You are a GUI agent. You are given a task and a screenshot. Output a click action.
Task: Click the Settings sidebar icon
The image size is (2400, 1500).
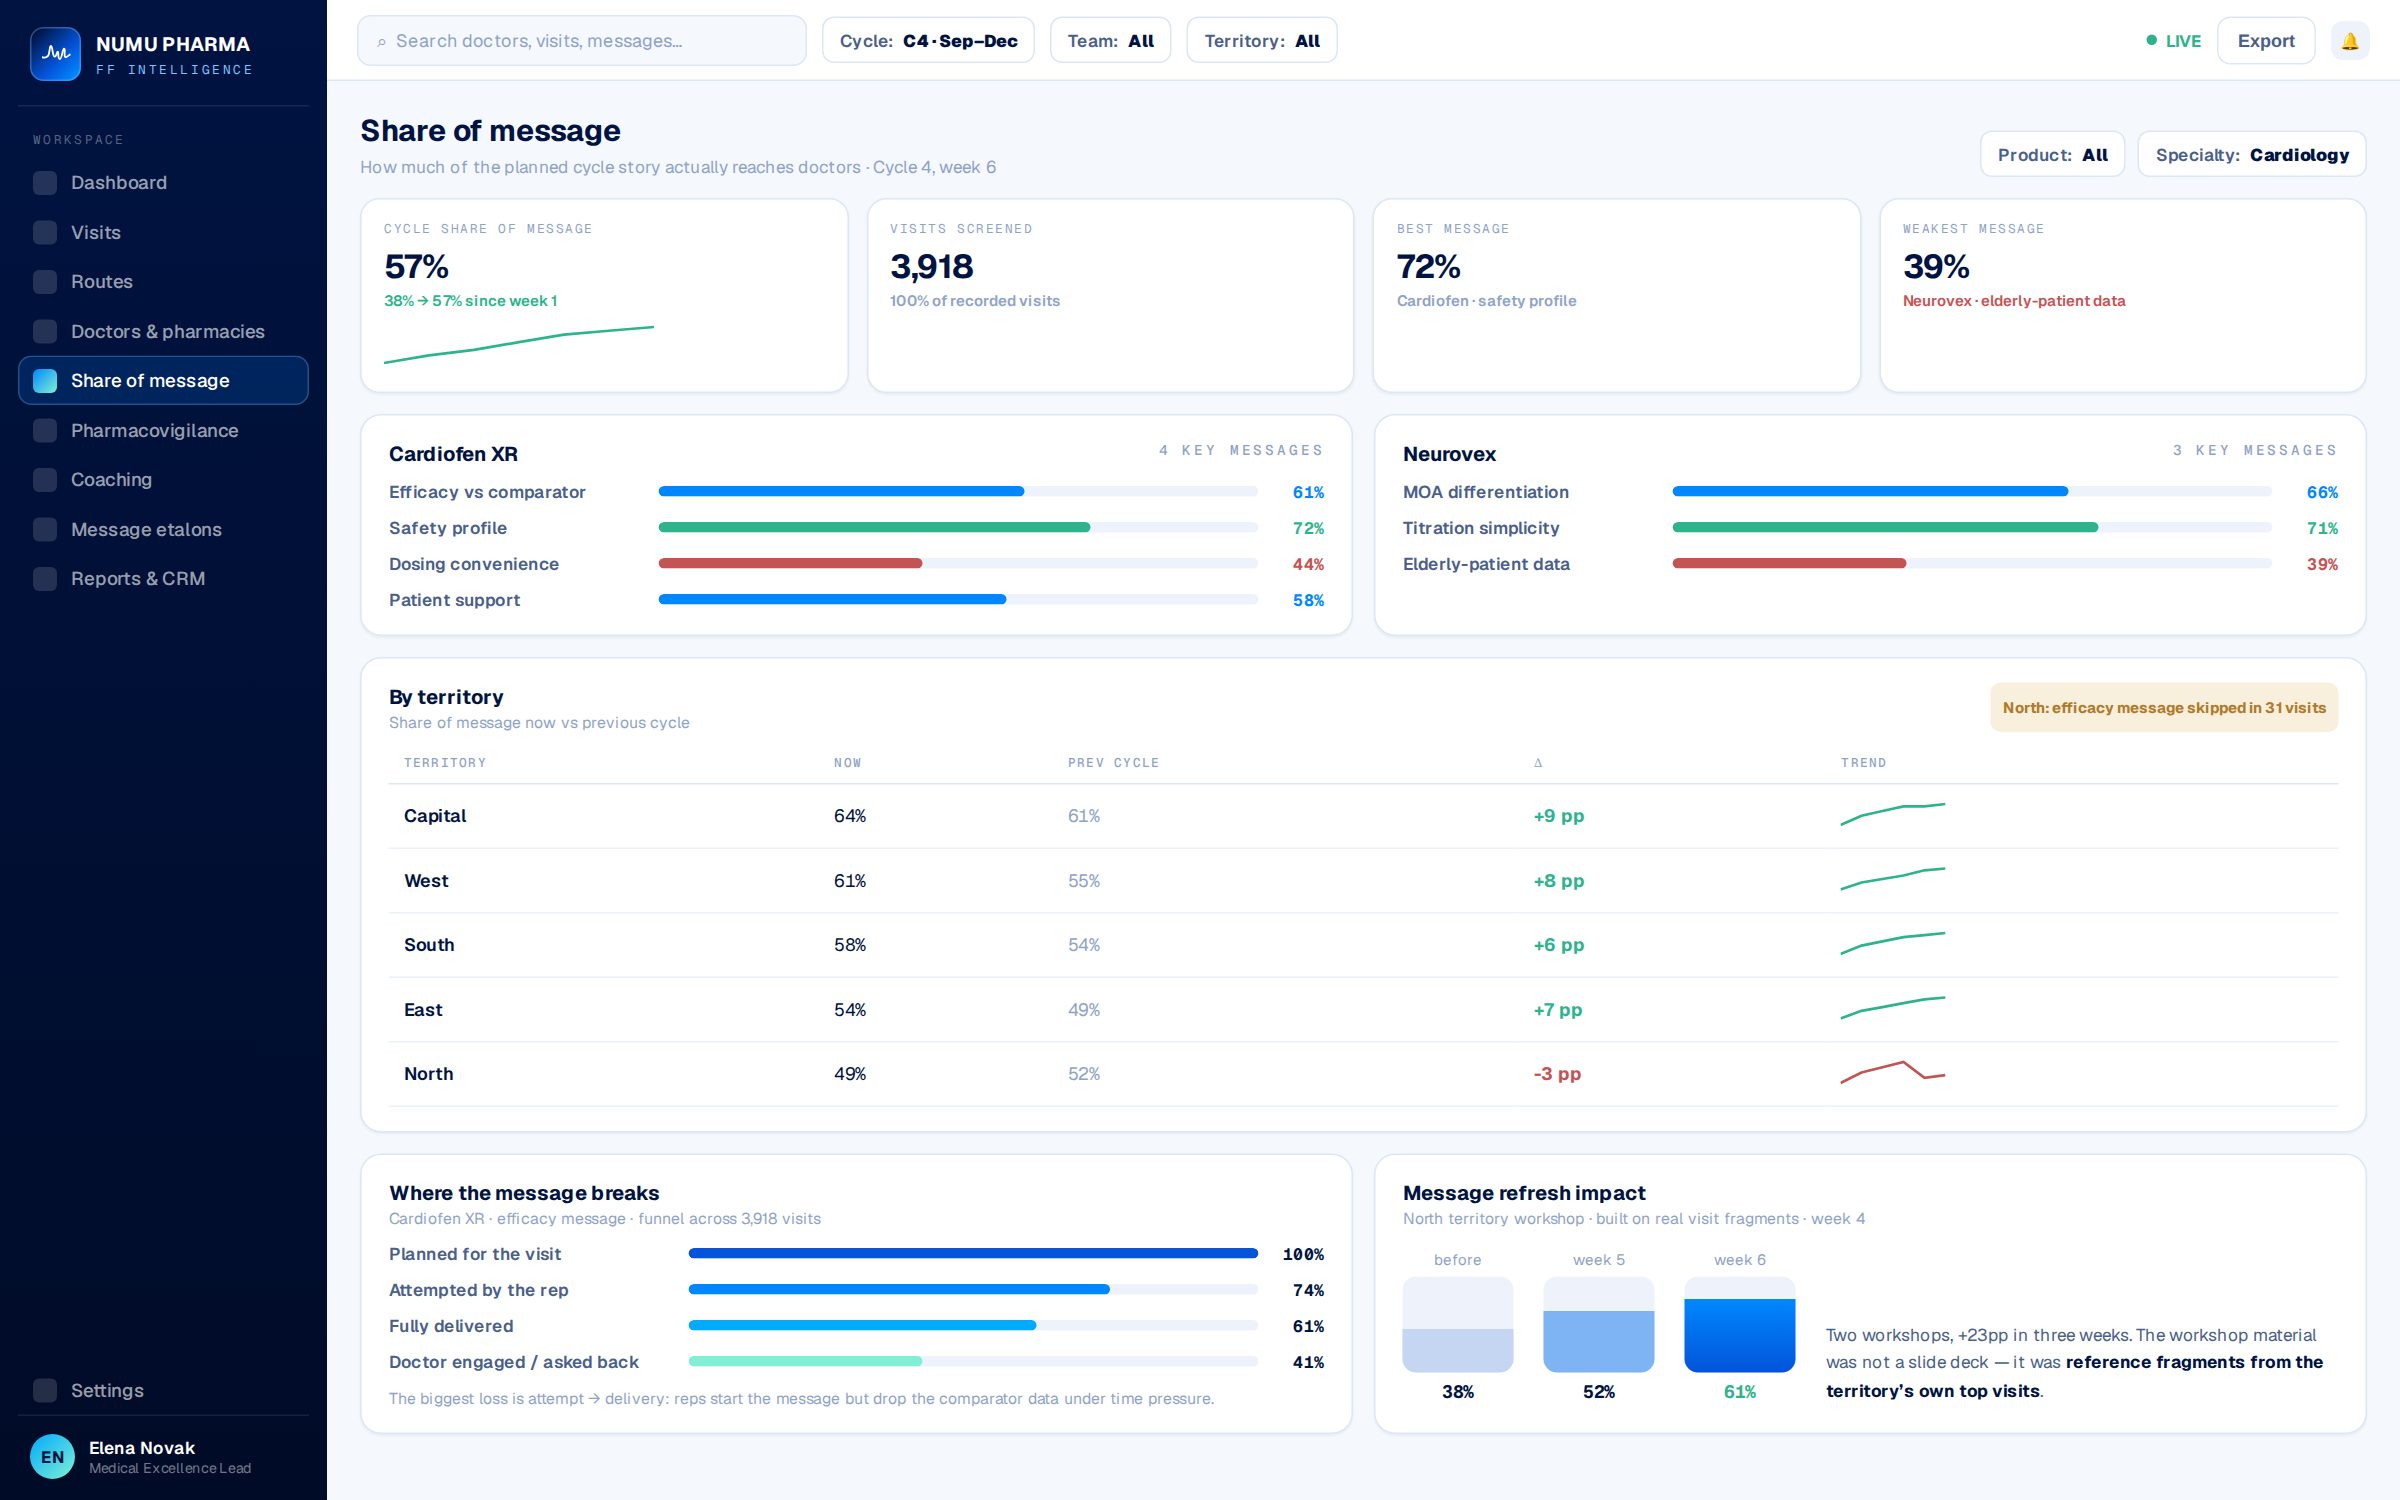[x=45, y=1390]
